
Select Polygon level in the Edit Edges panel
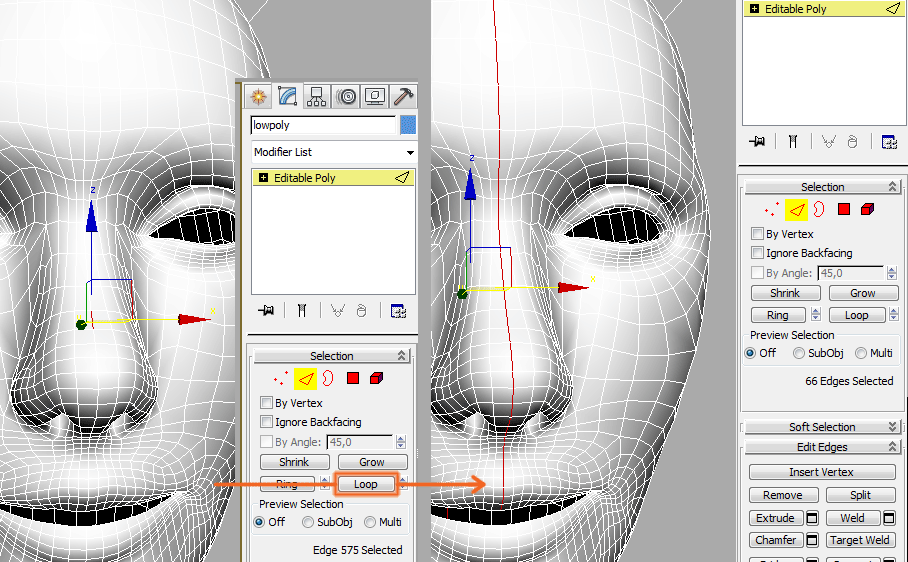[x=844, y=209]
